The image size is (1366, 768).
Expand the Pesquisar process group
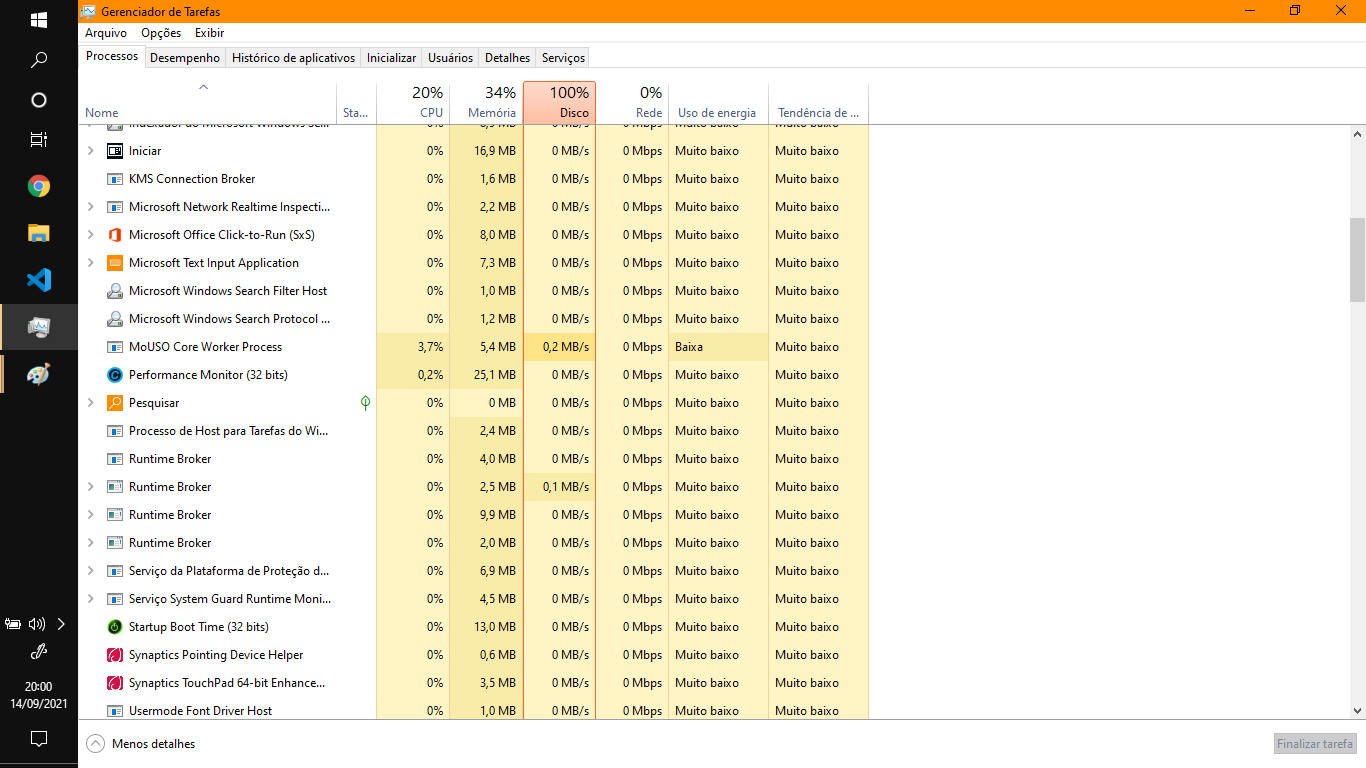click(90, 403)
